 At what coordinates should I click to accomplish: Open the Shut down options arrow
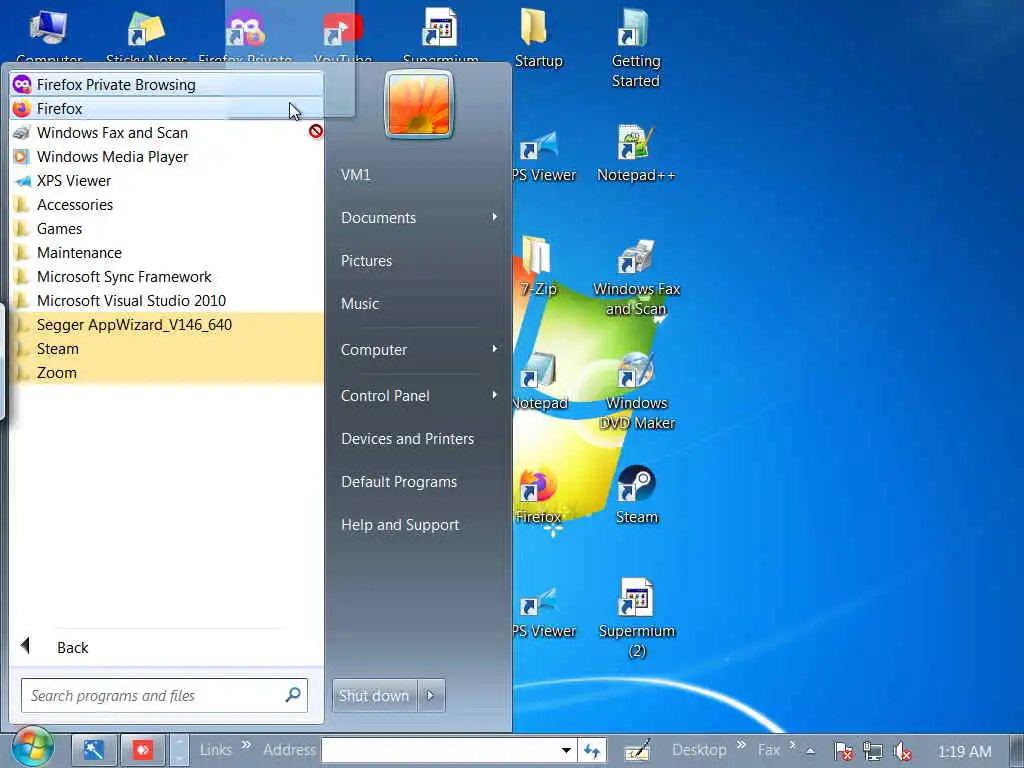(431, 696)
